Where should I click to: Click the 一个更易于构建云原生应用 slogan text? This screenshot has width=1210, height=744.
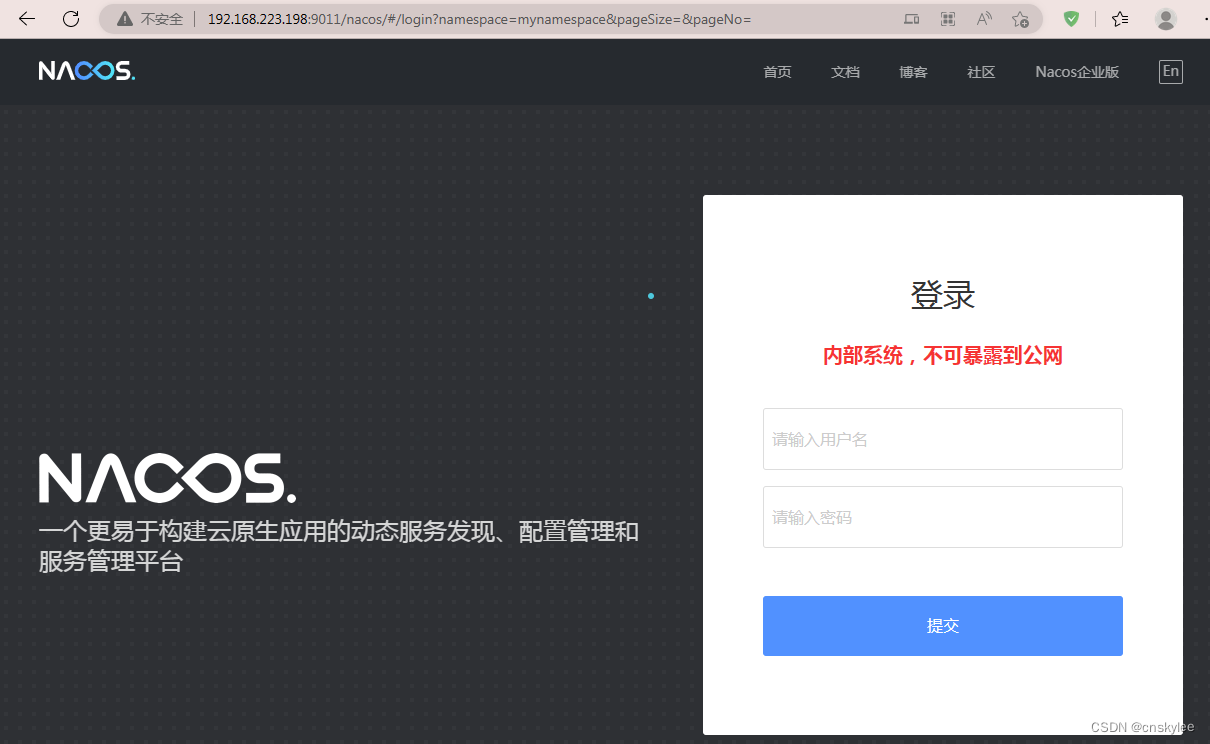[339, 546]
